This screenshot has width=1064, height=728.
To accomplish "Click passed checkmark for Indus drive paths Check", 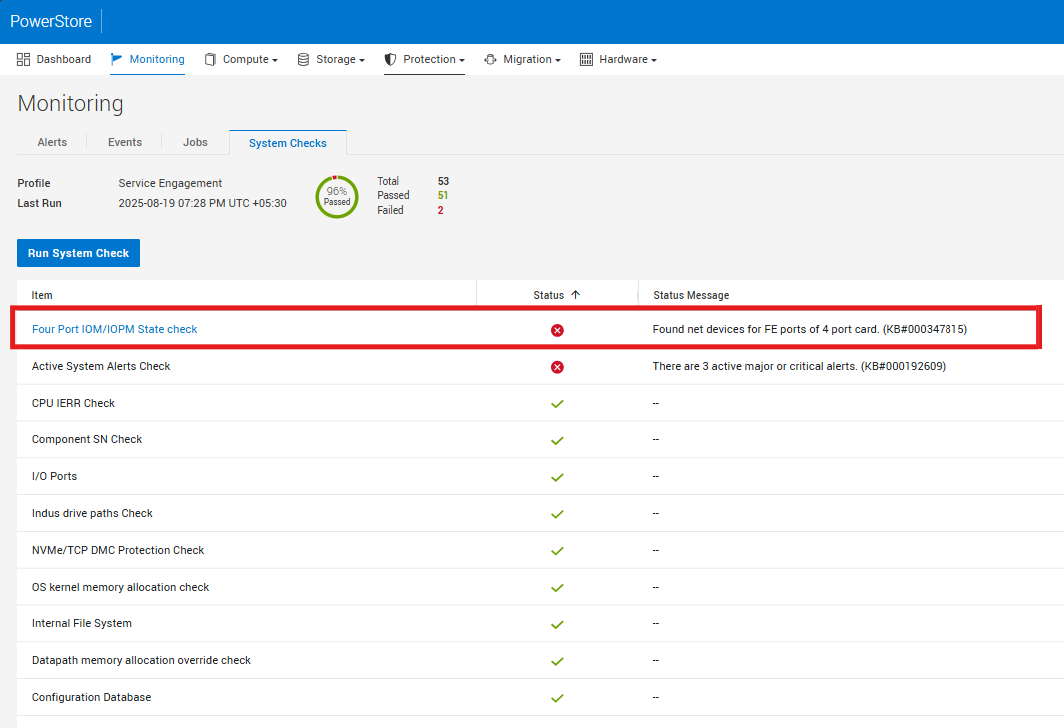I will tap(557, 514).
